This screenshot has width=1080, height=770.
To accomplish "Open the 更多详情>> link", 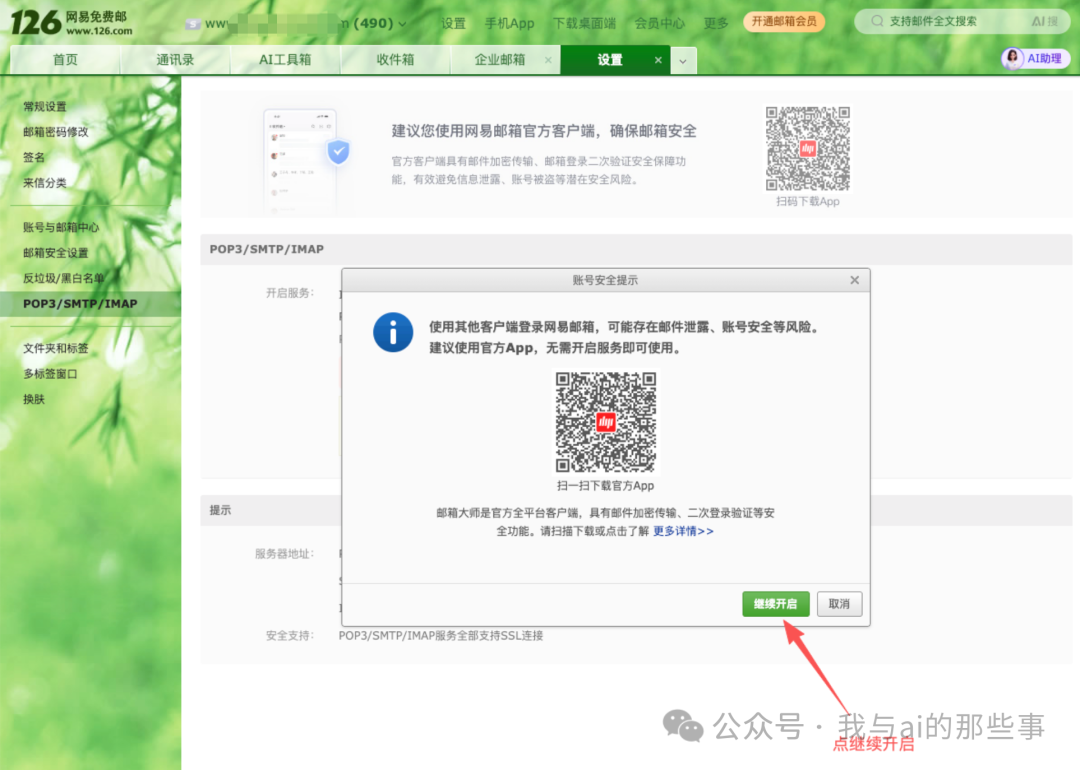I will 683,531.
